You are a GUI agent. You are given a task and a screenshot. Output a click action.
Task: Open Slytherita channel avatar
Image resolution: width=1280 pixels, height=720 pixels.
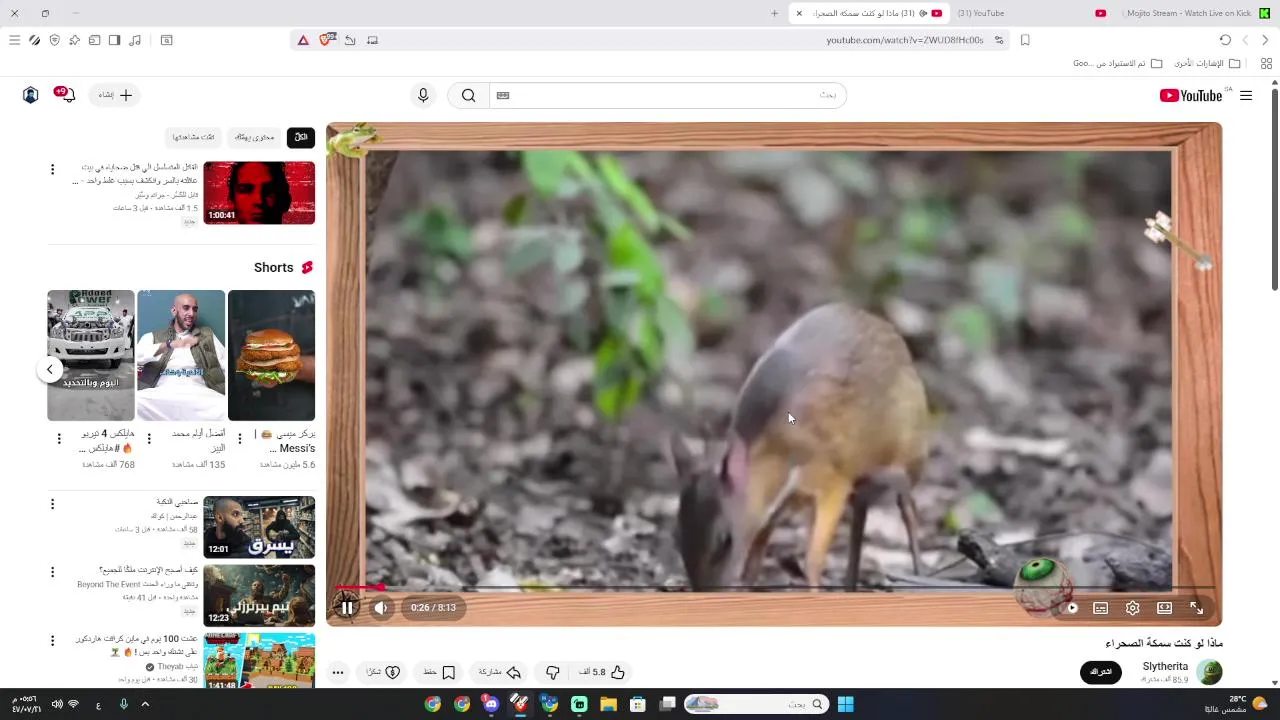tap(1210, 672)
